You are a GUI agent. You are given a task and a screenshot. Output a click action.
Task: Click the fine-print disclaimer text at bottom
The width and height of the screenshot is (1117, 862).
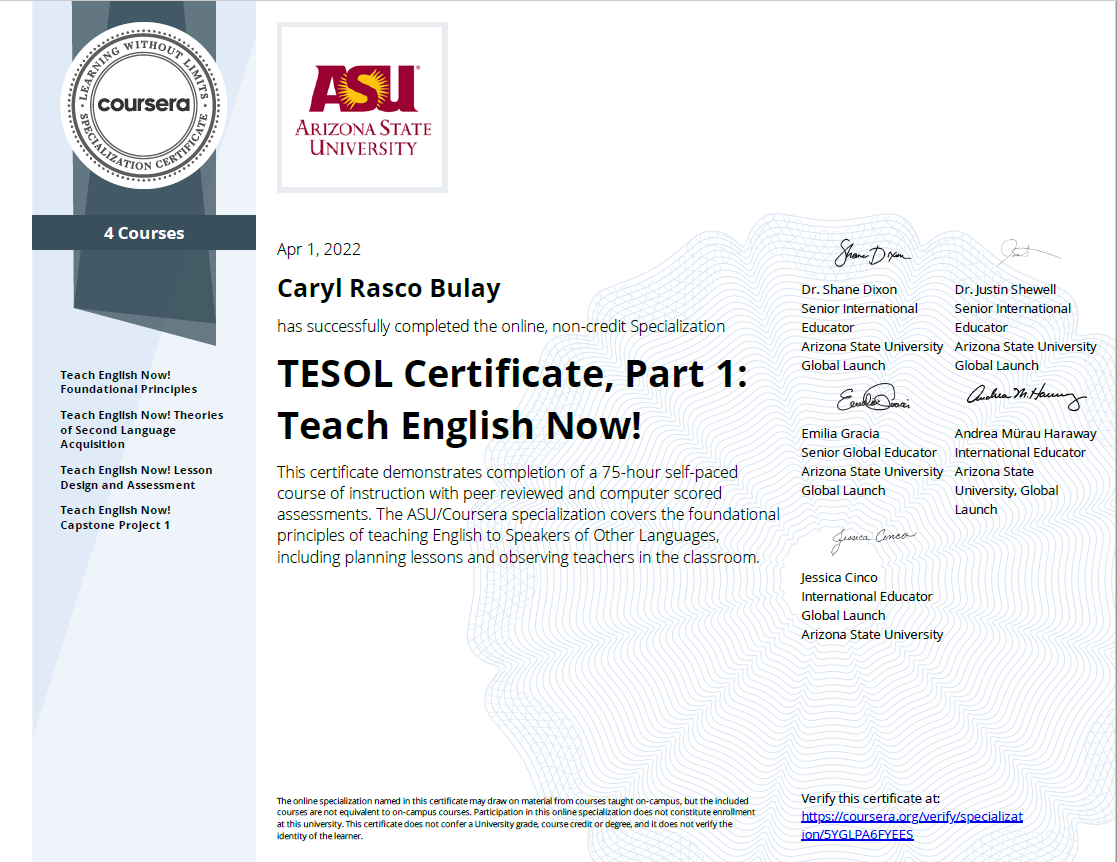[x=515, y=818]
